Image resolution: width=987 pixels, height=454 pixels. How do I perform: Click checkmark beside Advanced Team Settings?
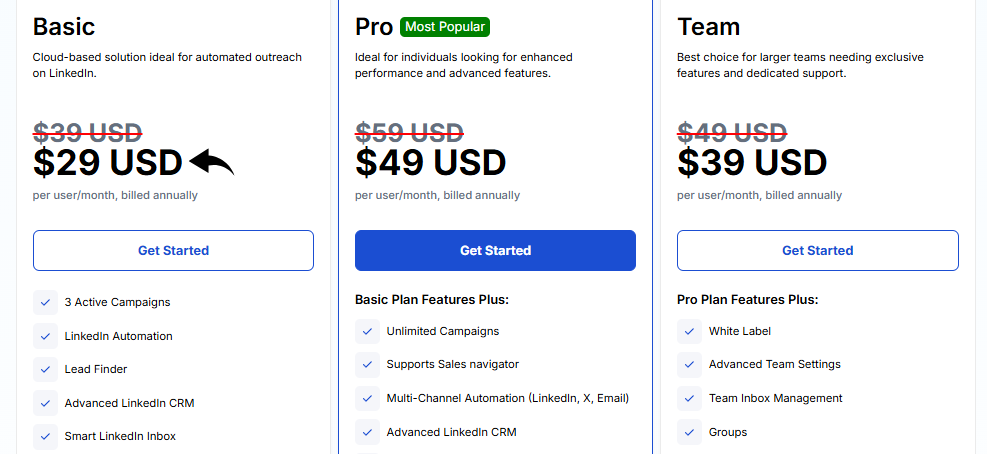click(x=689, y=364)
